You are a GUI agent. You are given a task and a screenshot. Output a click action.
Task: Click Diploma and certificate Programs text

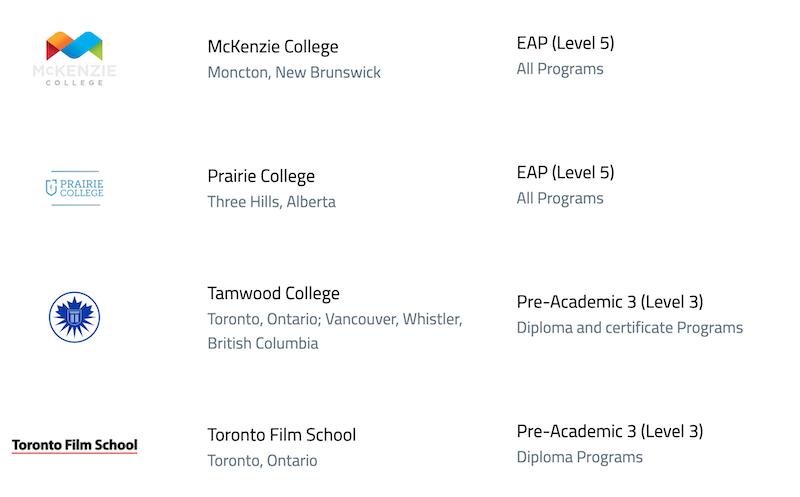click(630, 328)
